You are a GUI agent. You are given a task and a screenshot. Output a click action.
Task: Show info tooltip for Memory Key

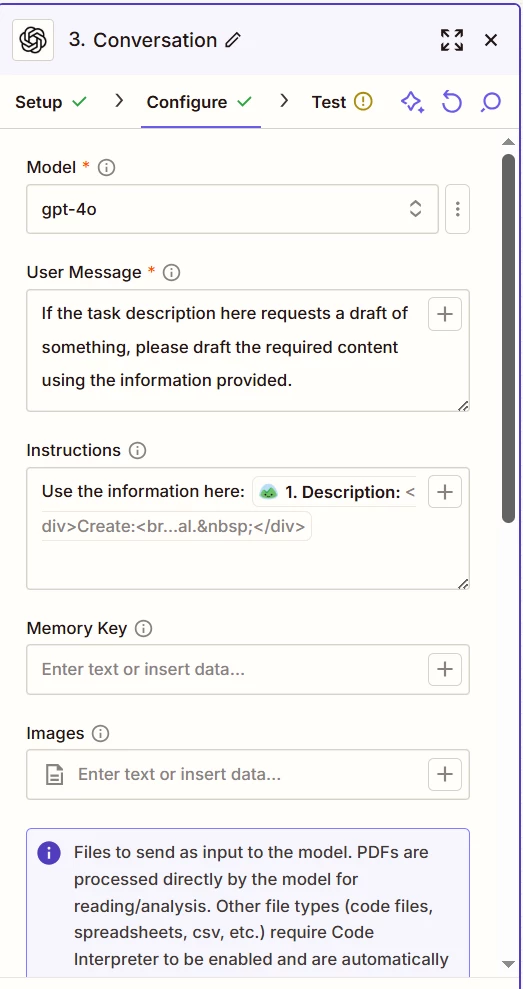144,628
